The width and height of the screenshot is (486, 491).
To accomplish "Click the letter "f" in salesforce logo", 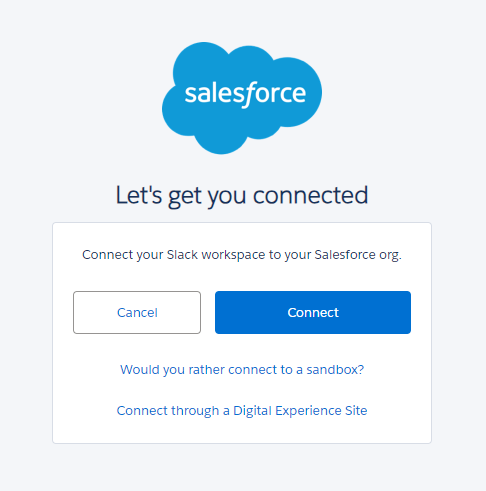I will coord(248,95).
